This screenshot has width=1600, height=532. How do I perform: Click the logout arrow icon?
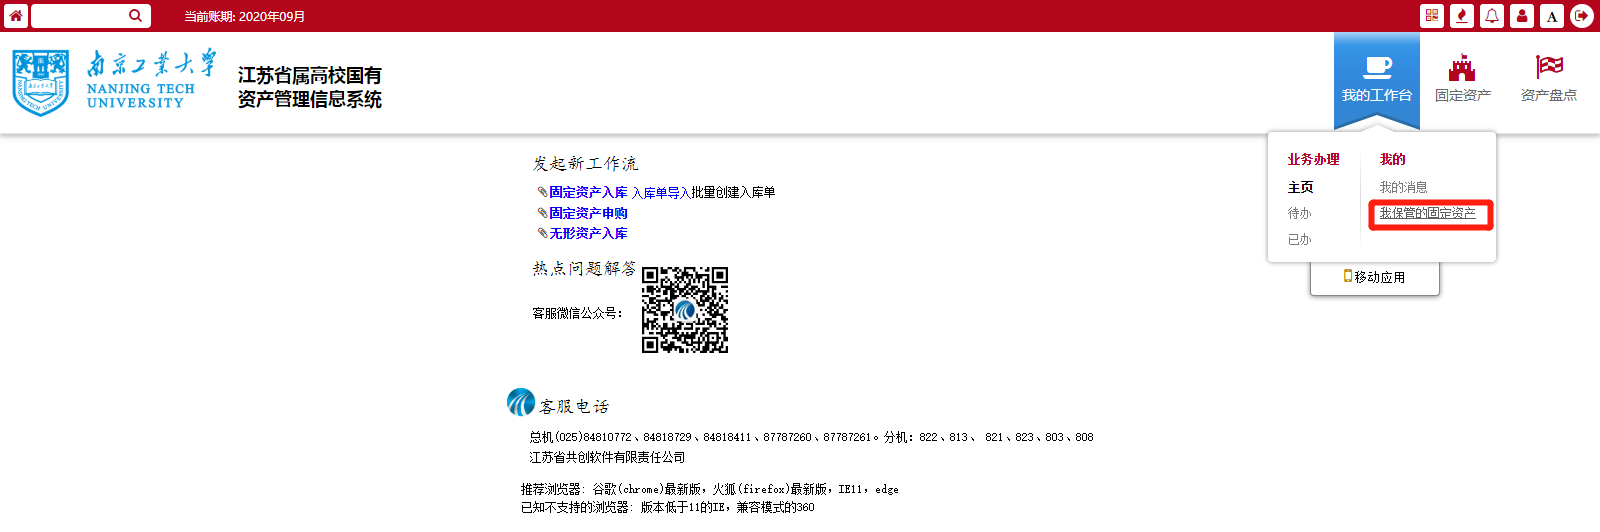click(1582, 16)
